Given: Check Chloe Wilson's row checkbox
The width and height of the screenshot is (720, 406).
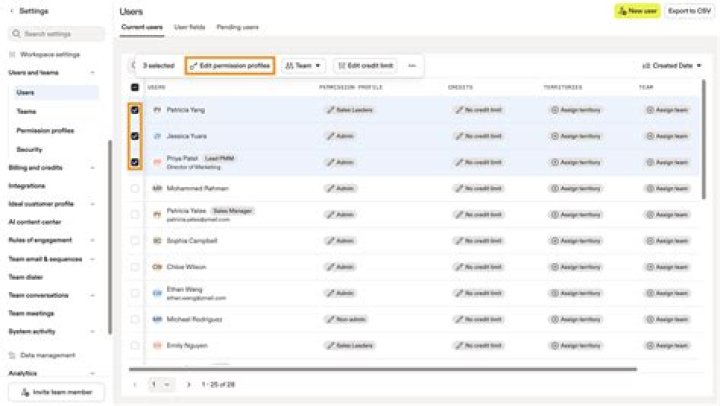Looking at the screenshot, I should tap(135, 267).
